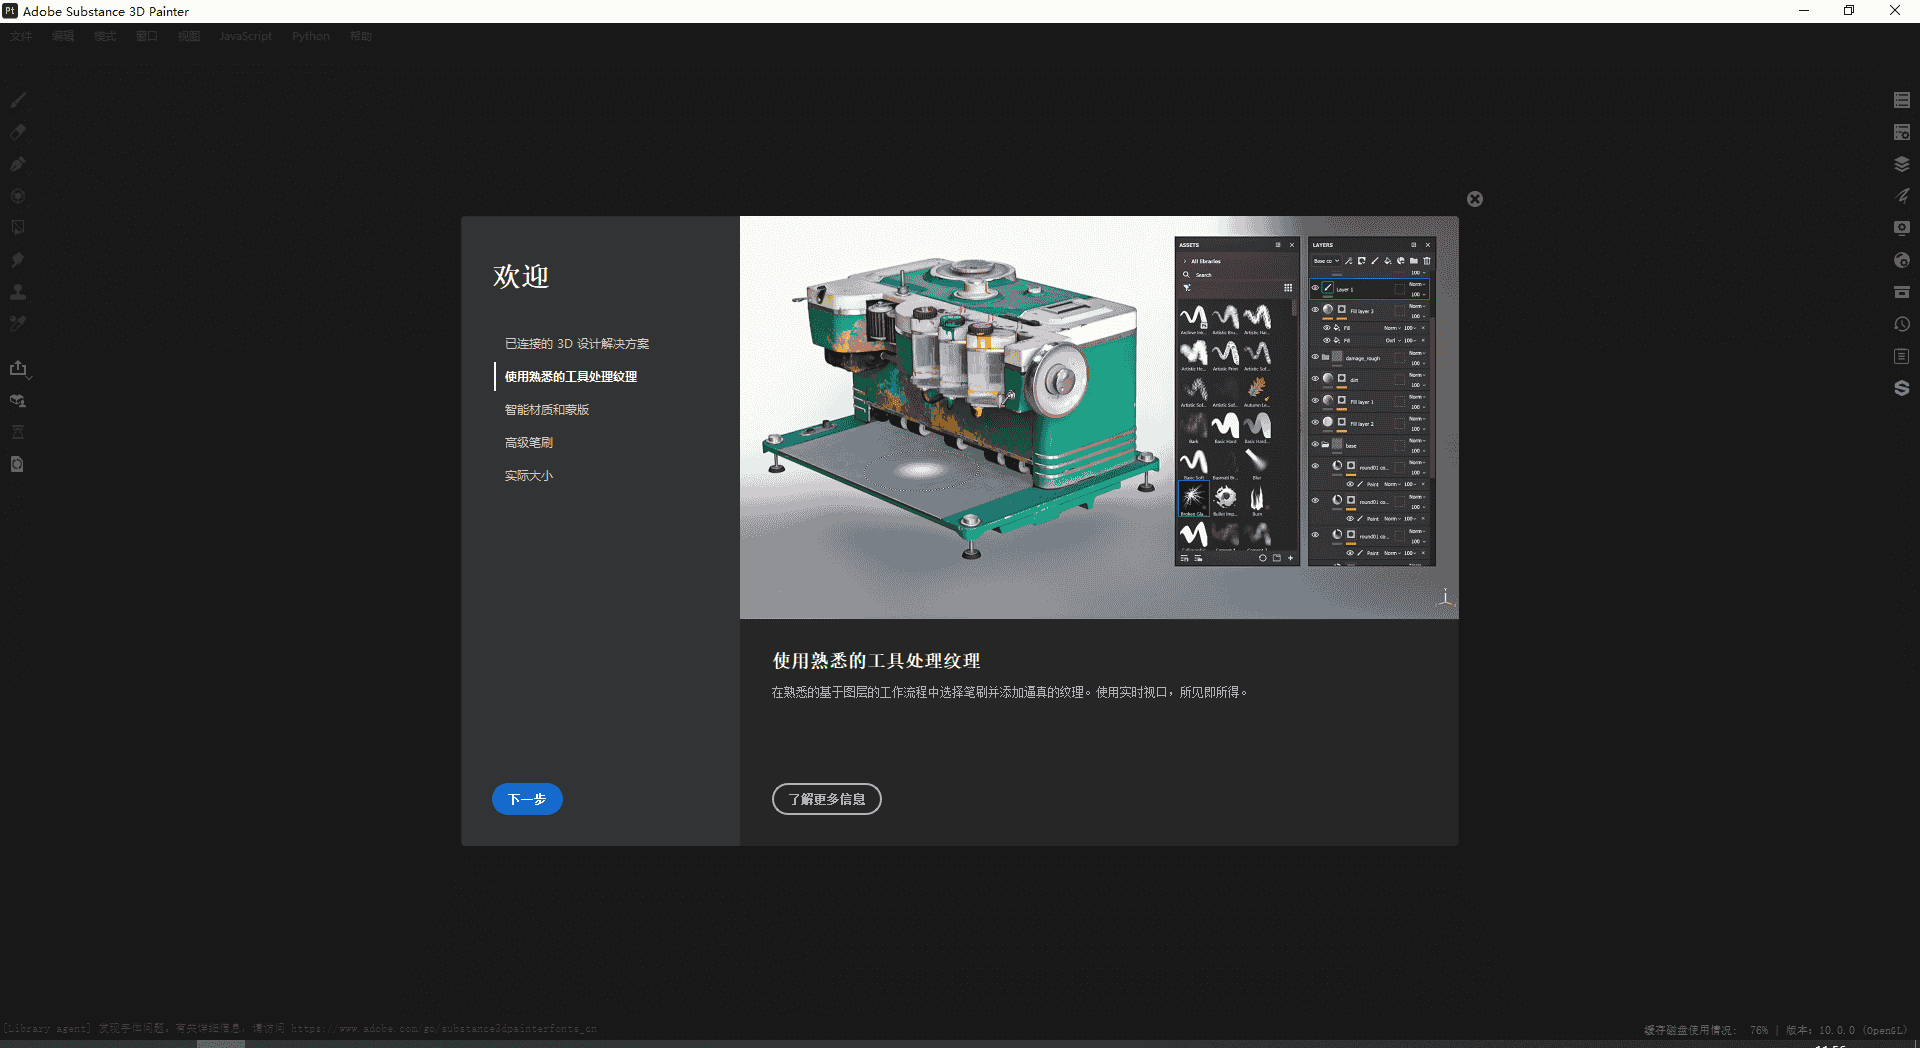Select the 智能材质和蒙版 topic in the welcome list

(546, 409)
